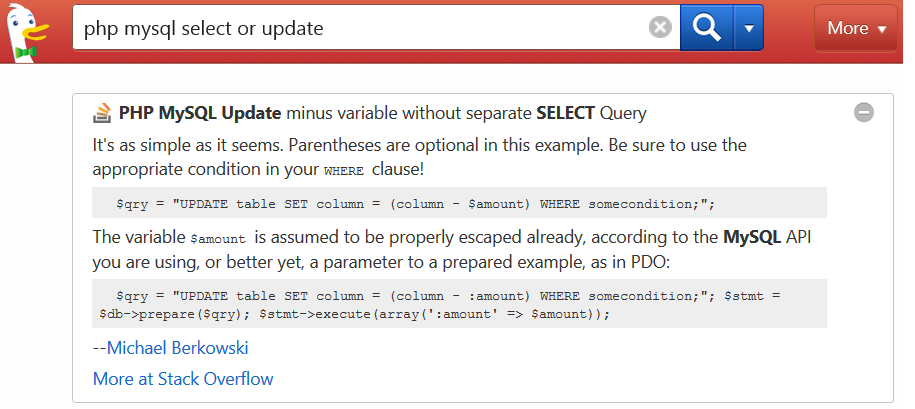Click the bold MySQL word before API
The image size is (915, 409).
point(752,237)
